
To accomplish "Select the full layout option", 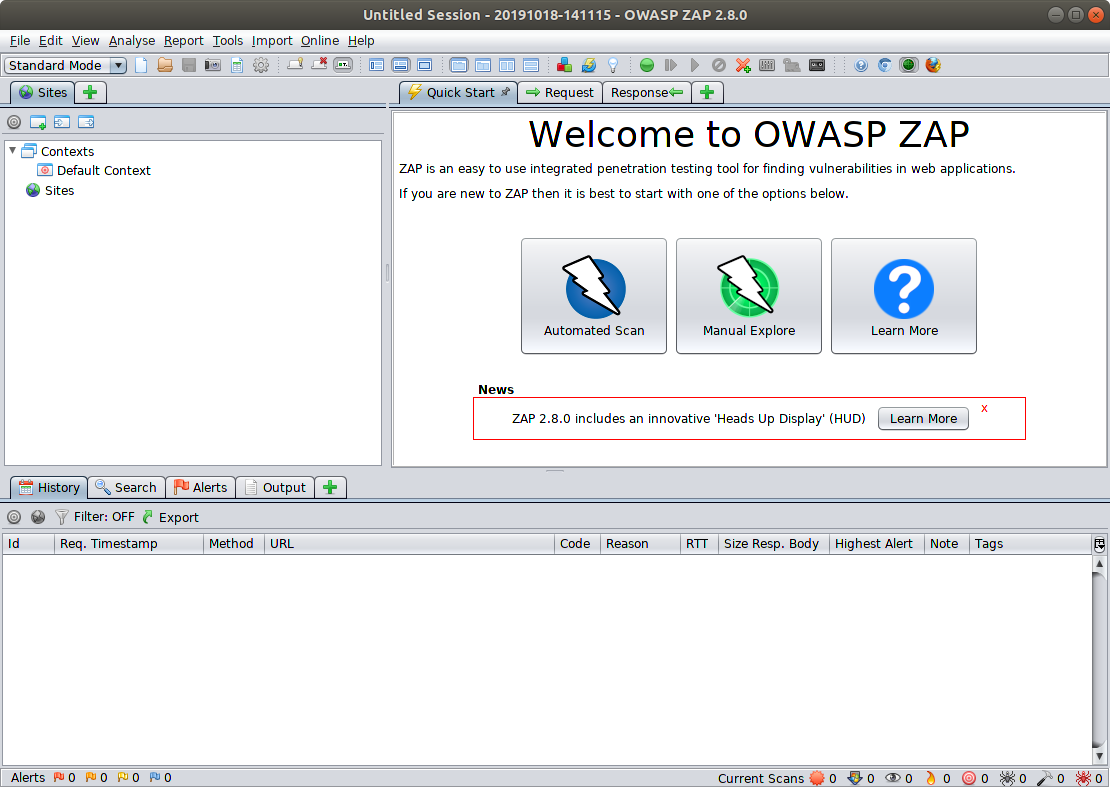I will tap(425, 65).
